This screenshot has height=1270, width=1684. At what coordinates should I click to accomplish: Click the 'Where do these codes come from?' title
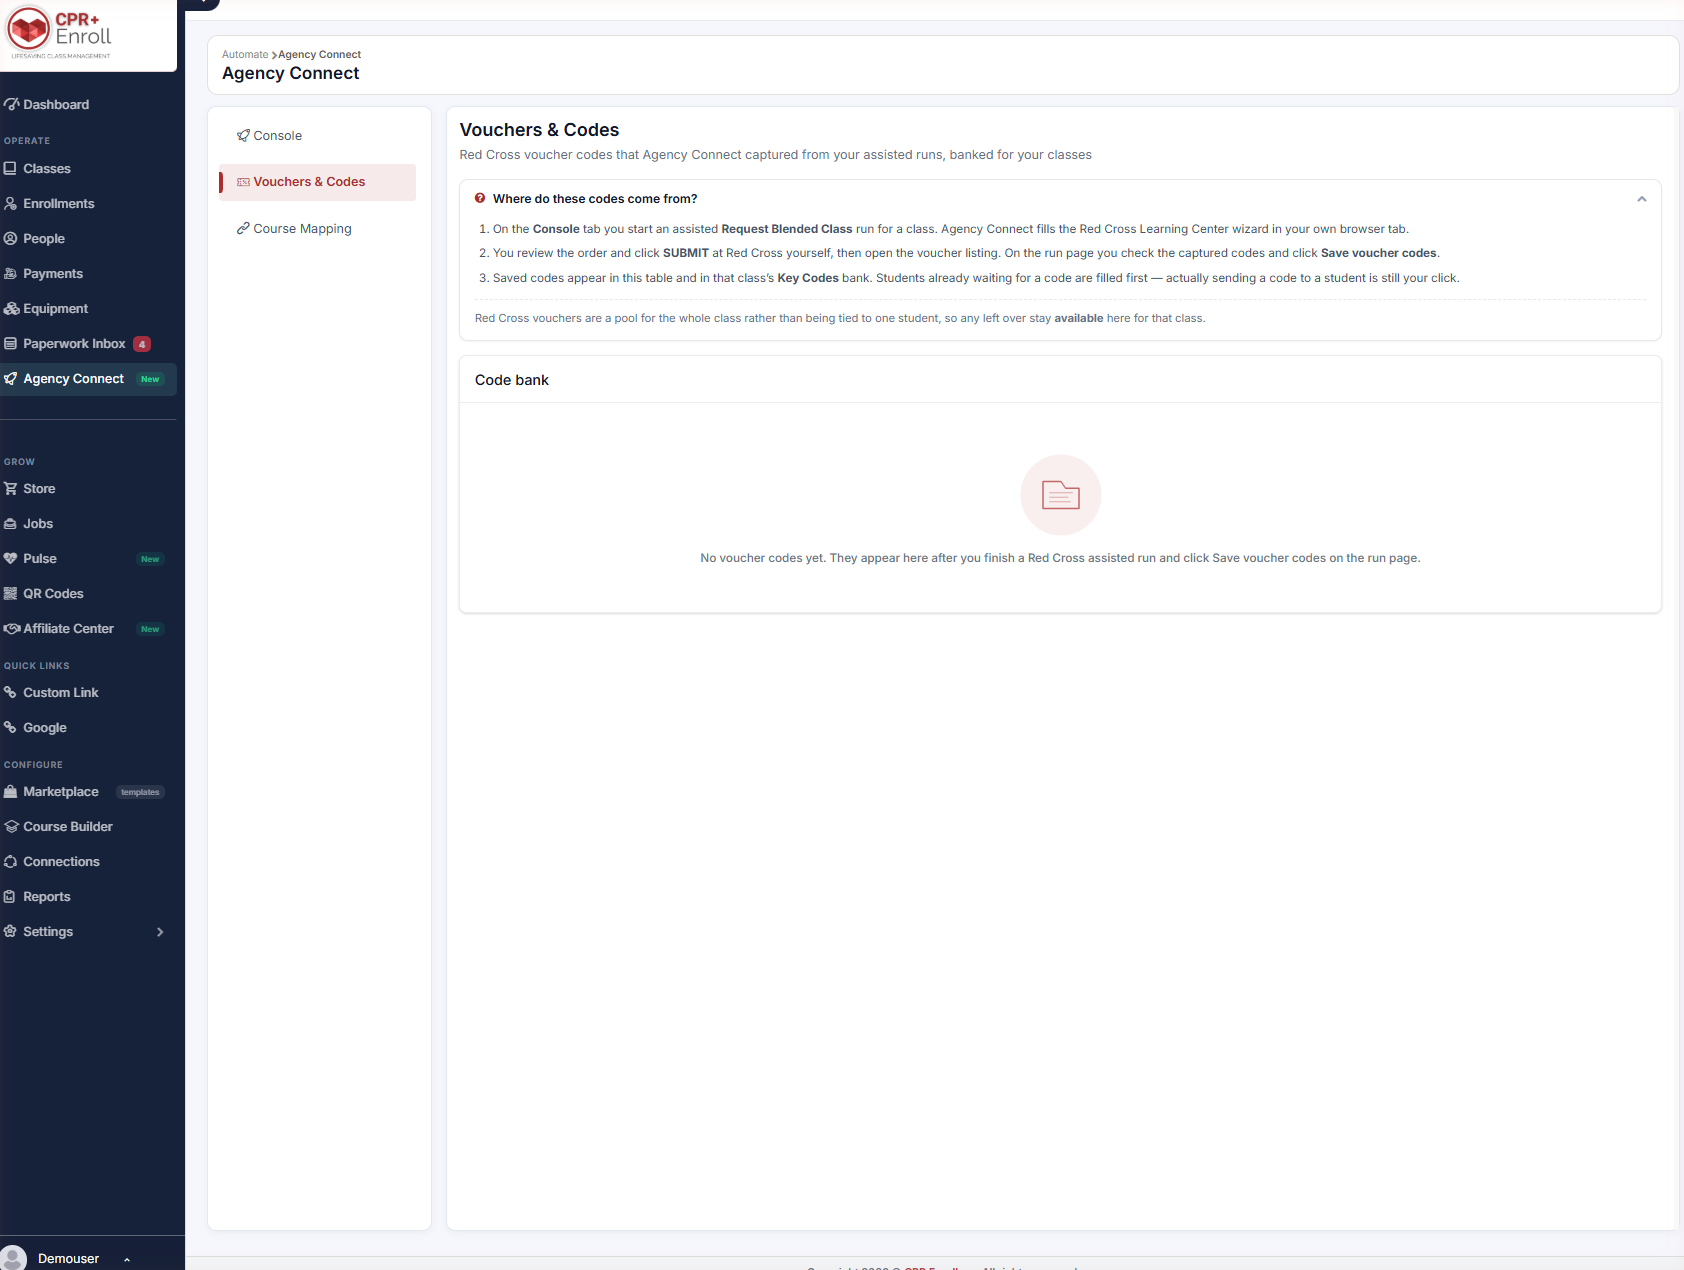coord(595,199)
